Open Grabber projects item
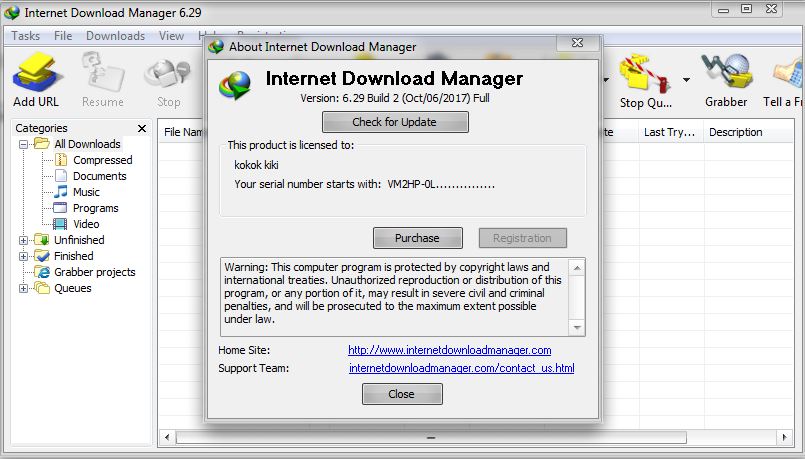 pos(94,272)
